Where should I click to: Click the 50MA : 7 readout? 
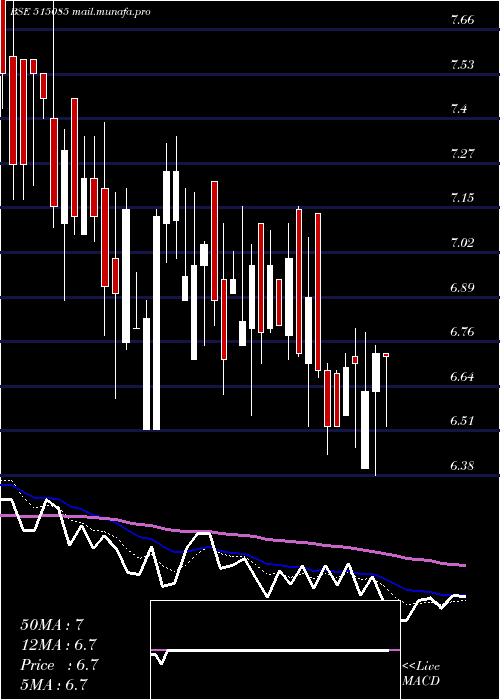click(x=52, y=625)
